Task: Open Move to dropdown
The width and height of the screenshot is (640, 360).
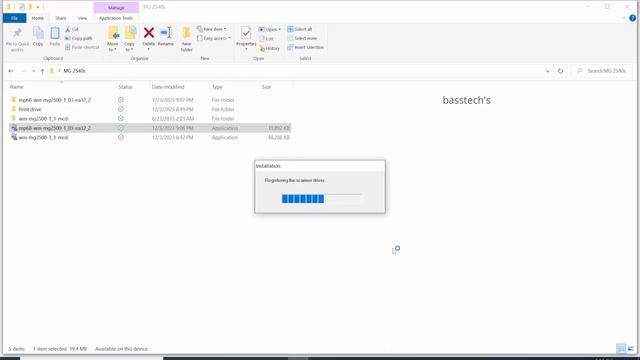Action: point(113,49)
